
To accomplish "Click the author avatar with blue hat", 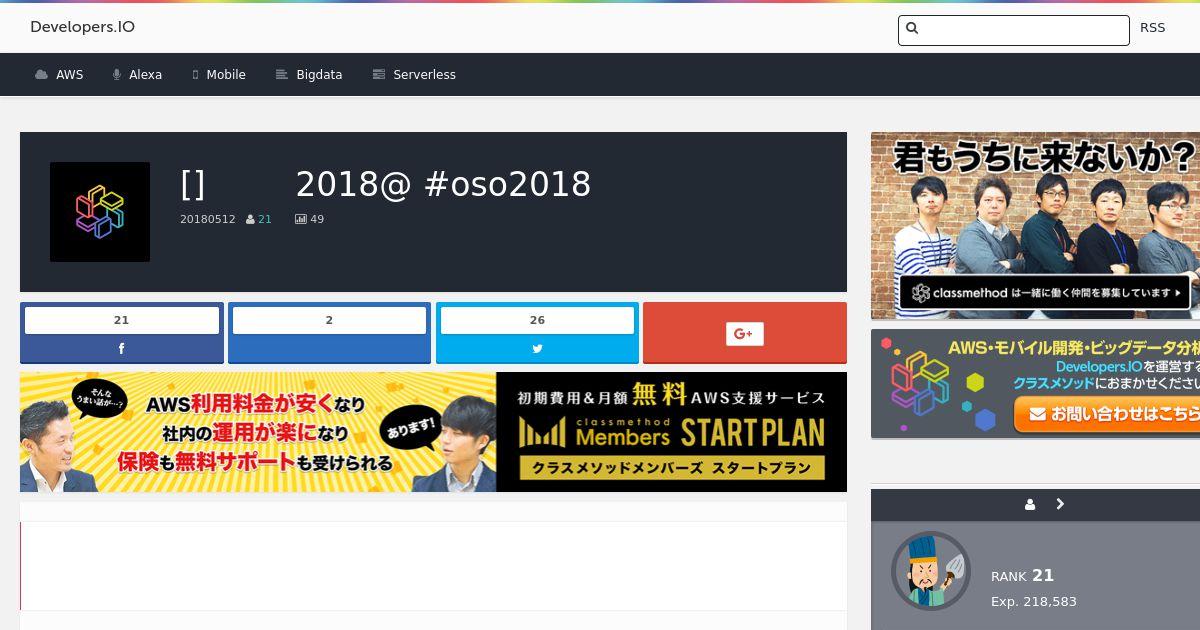I will tap(931, 571).
